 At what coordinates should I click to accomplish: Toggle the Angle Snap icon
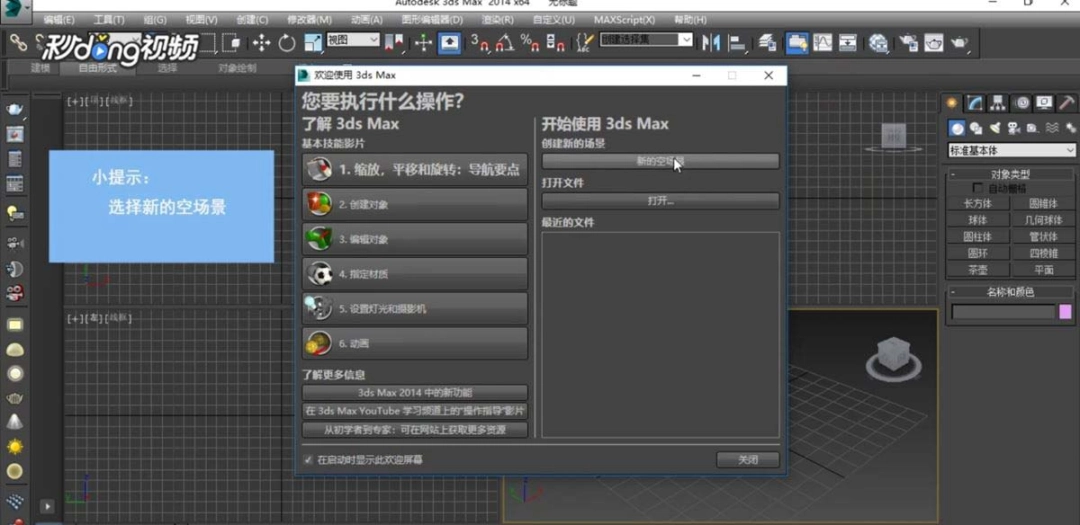505,43
